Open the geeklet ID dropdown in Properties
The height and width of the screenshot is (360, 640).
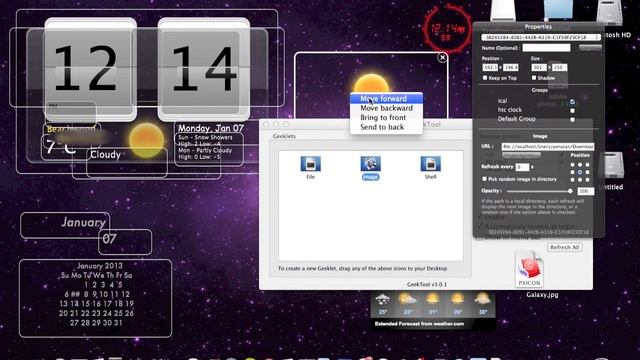(x=541, y=37)
